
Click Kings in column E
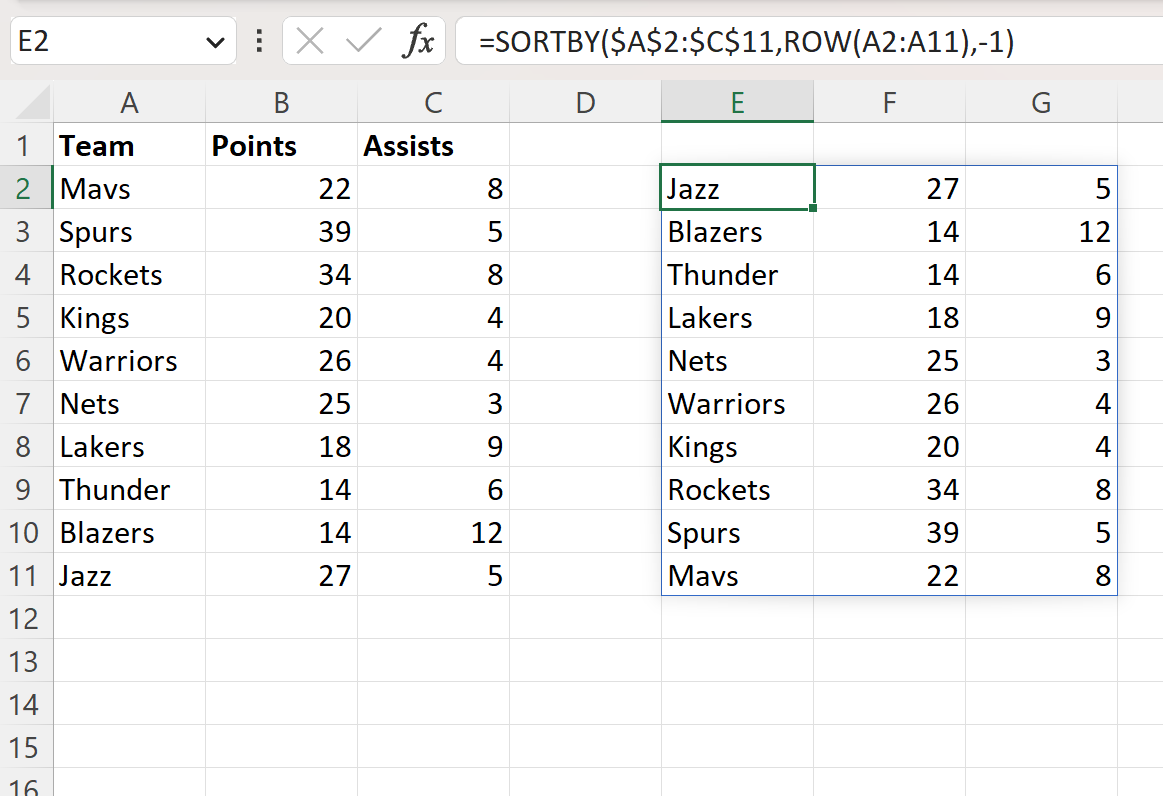[x=737, y=447]
